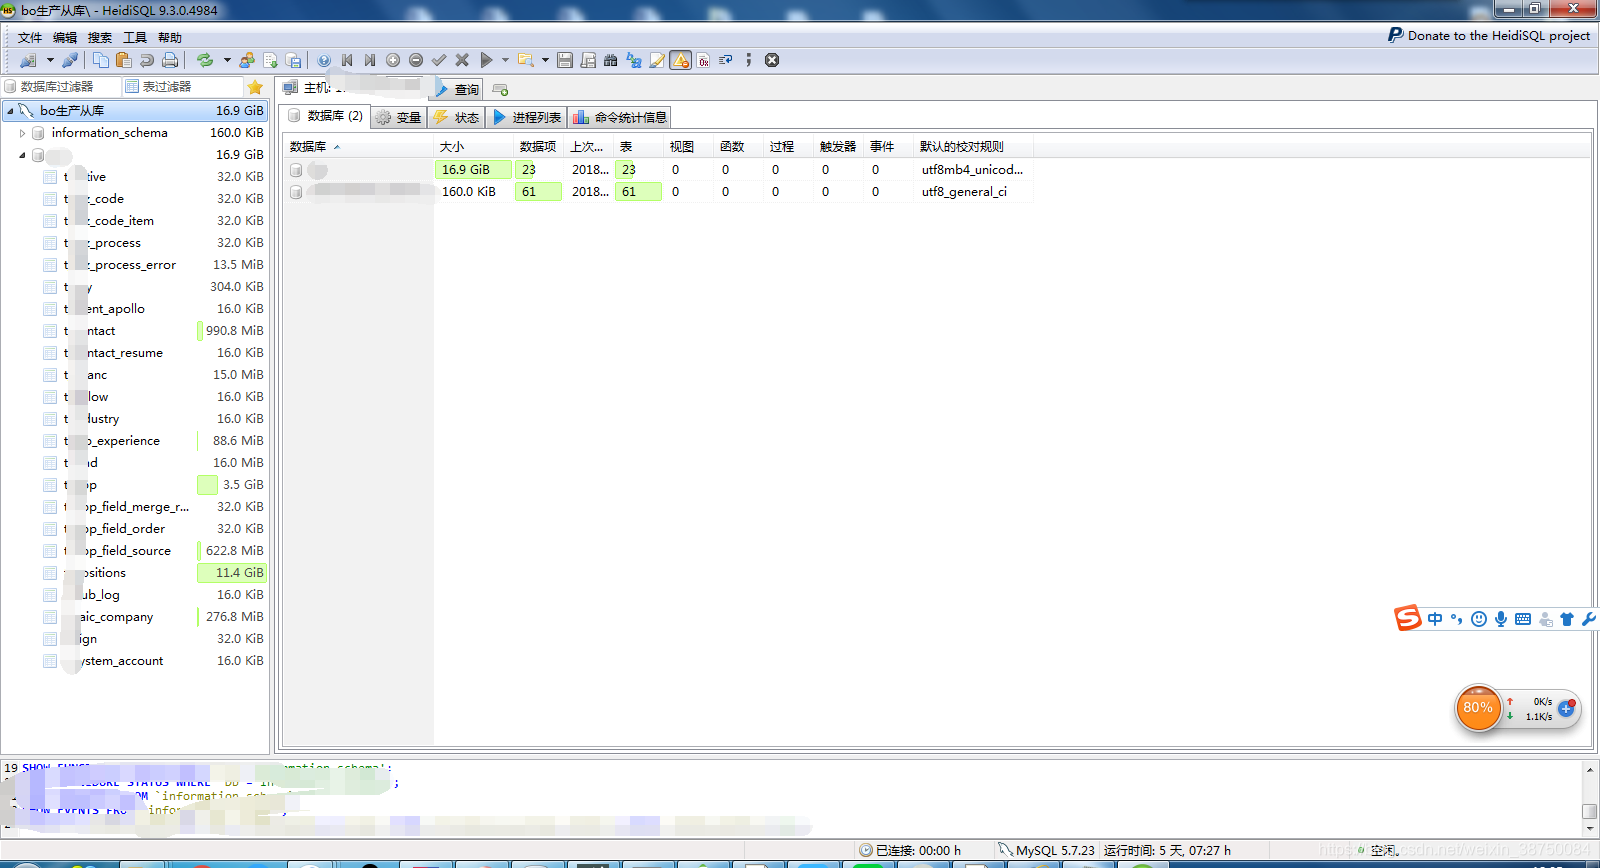Image resolution: width=1600 pixels, height=868 pixels.
Task: Click the SQL log vertical scrollbar
Action: (1589, 798)
